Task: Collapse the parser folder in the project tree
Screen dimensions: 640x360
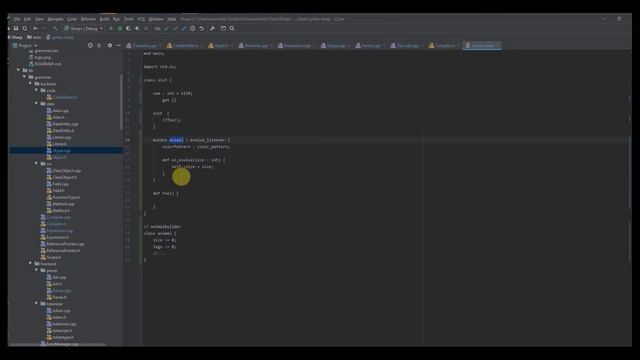Action: pos(37,270)
